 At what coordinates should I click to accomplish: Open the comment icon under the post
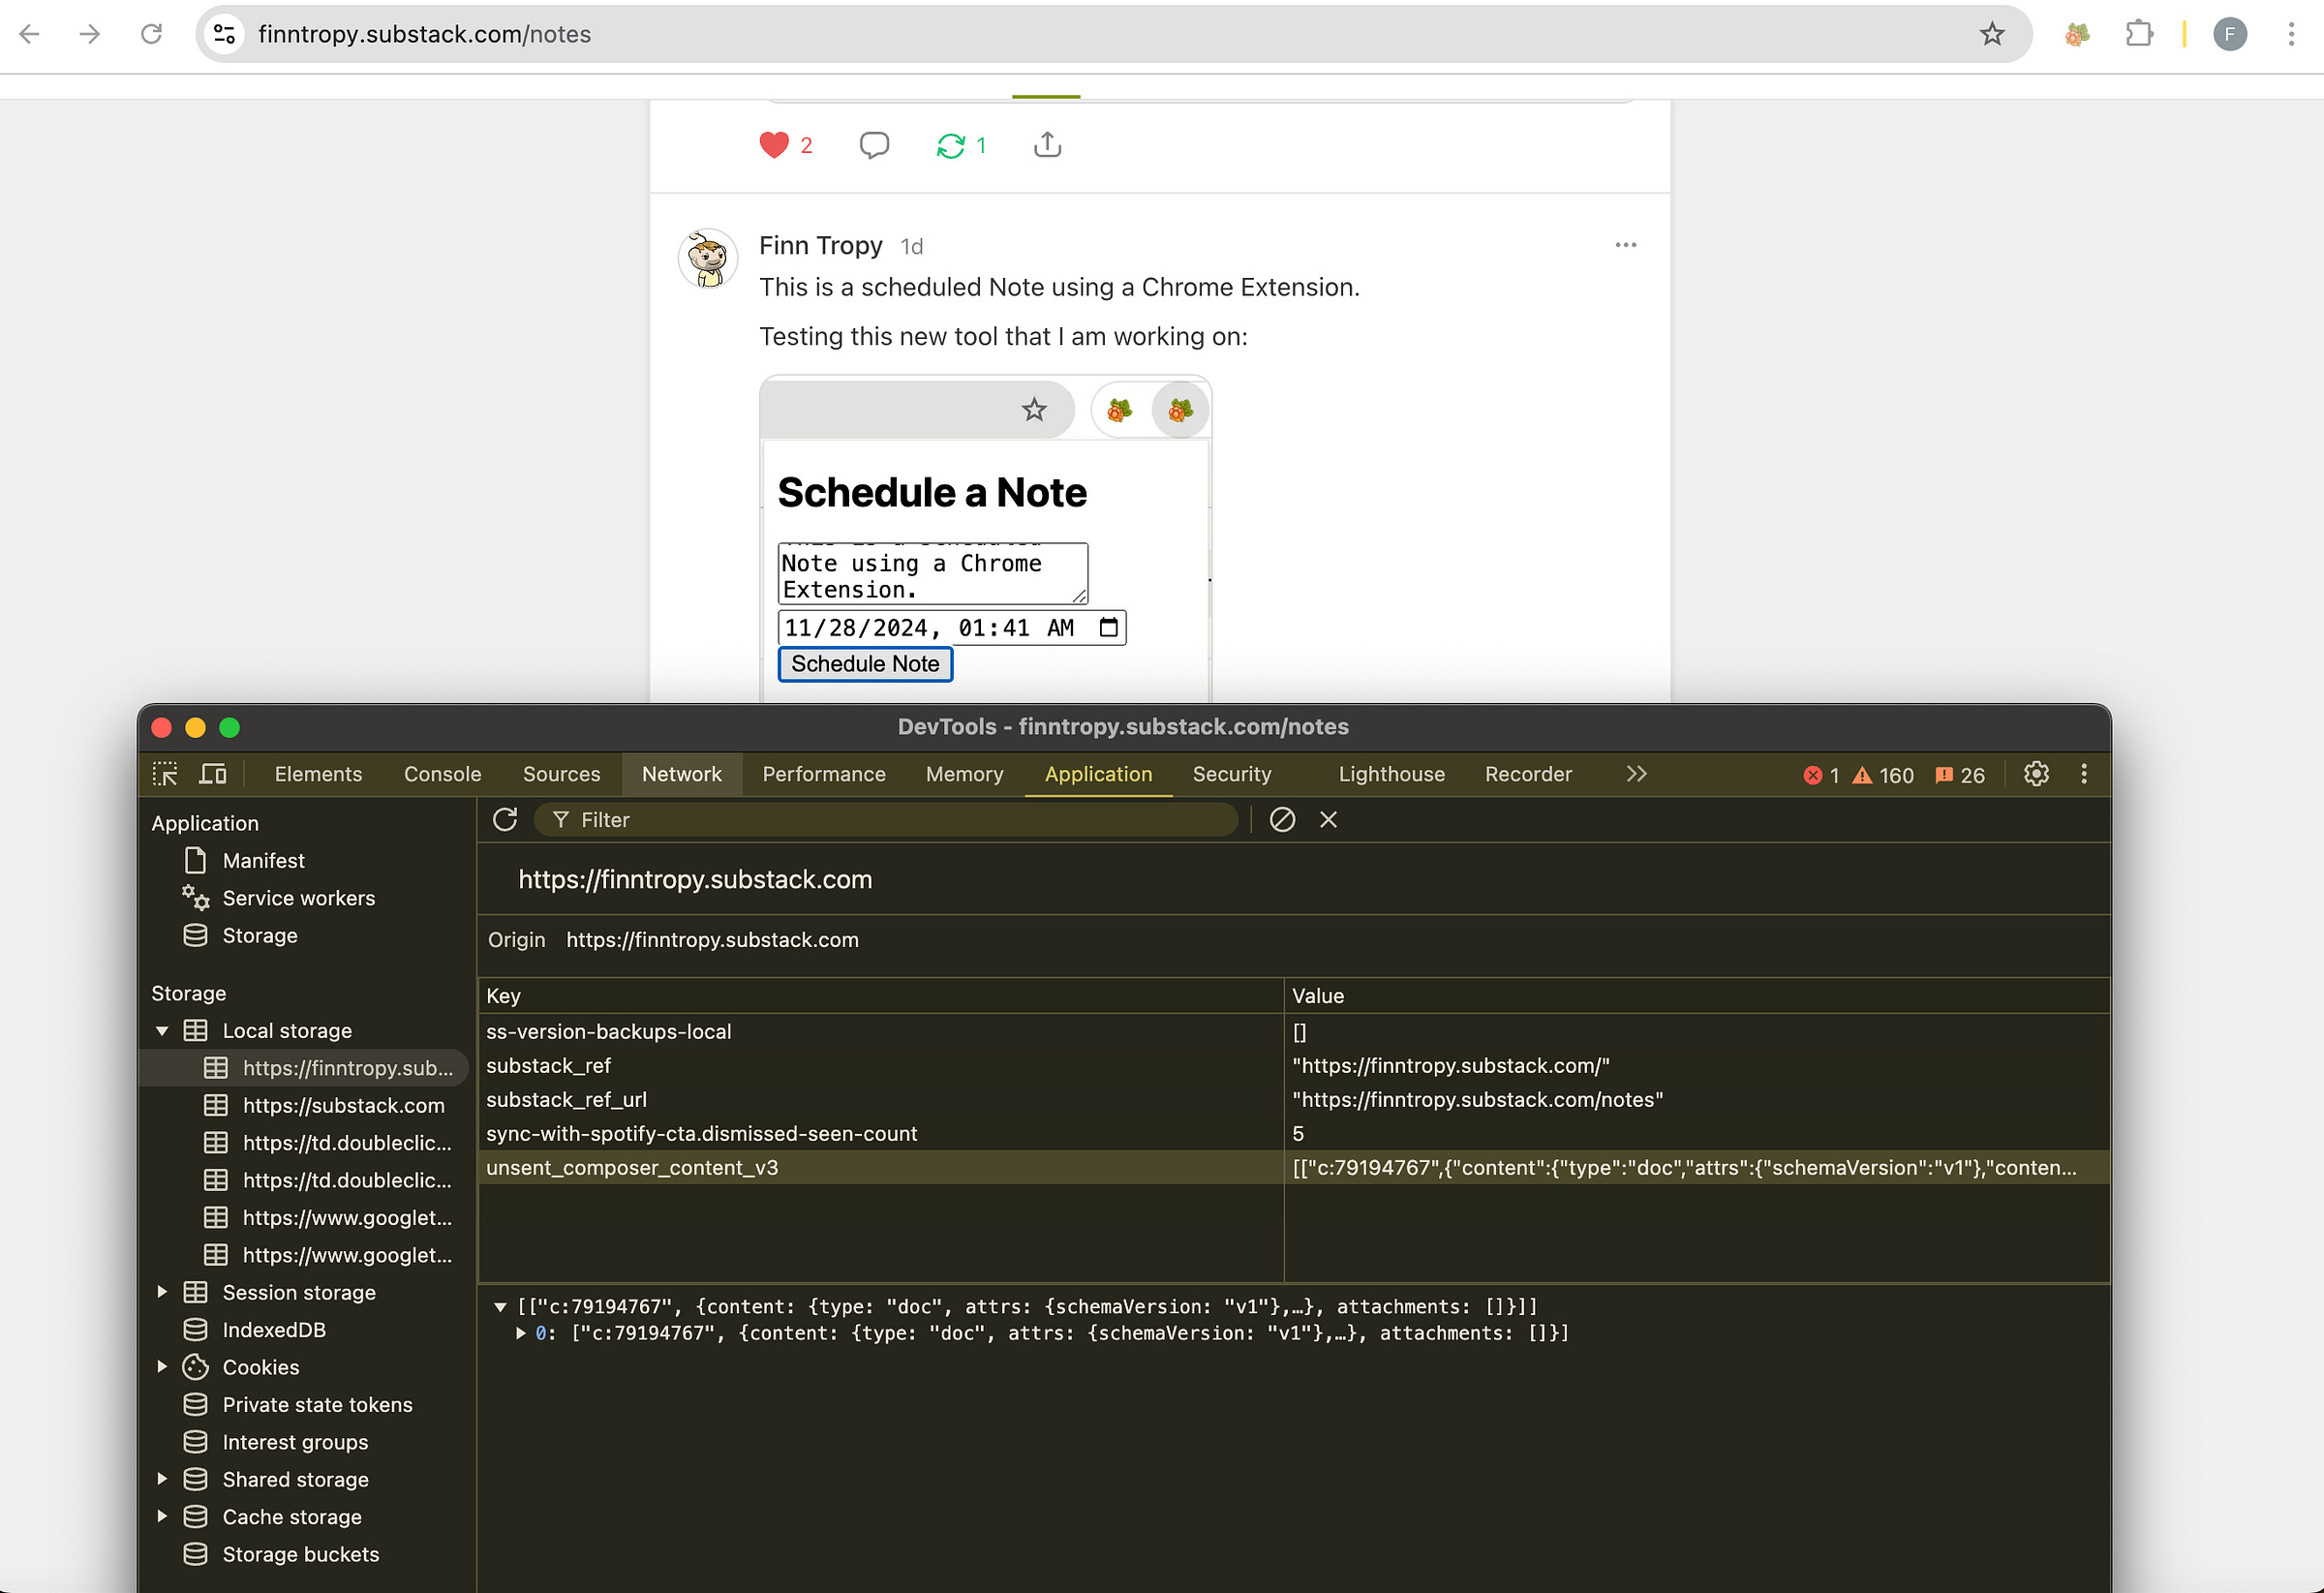(x=874, y=144)
